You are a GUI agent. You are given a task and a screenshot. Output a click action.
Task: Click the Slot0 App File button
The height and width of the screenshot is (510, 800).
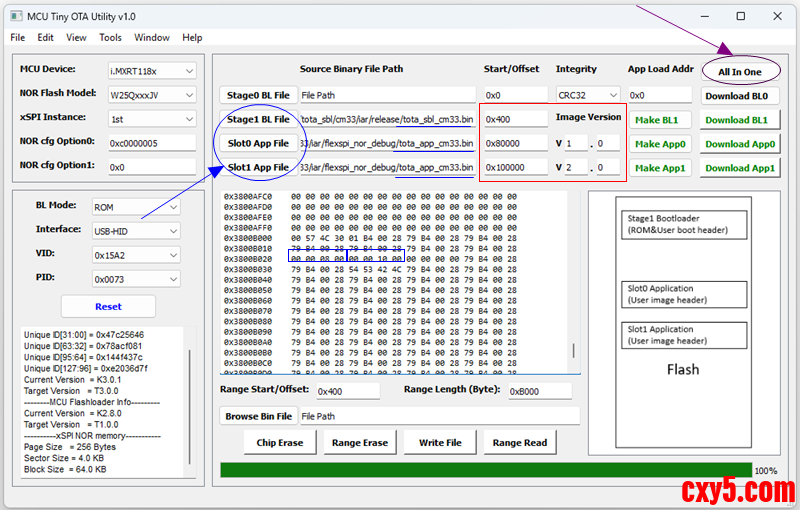click(258, 143)
